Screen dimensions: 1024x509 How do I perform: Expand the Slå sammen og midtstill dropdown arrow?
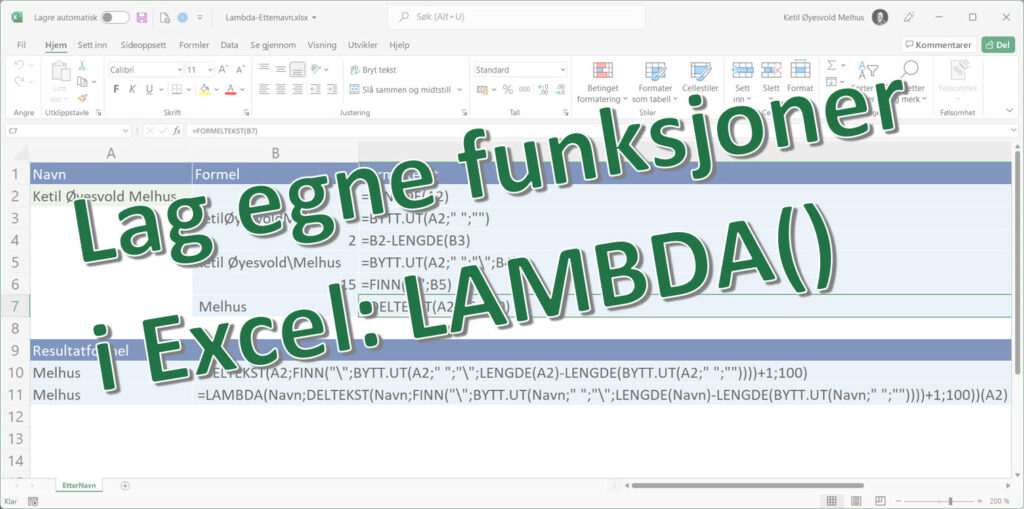(x=461, y=90)
